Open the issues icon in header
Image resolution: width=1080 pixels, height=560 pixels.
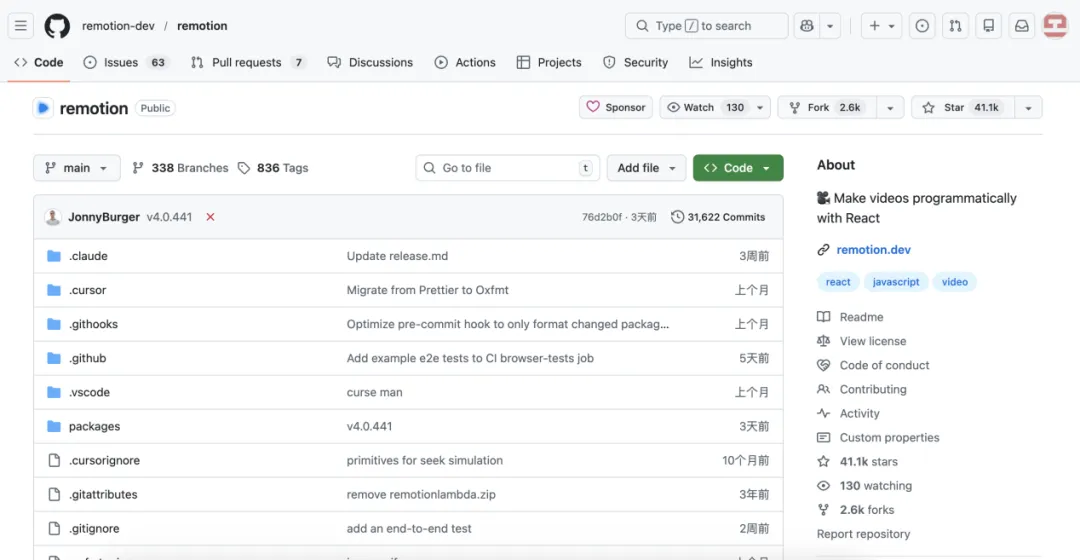click(x=922, y=25)
